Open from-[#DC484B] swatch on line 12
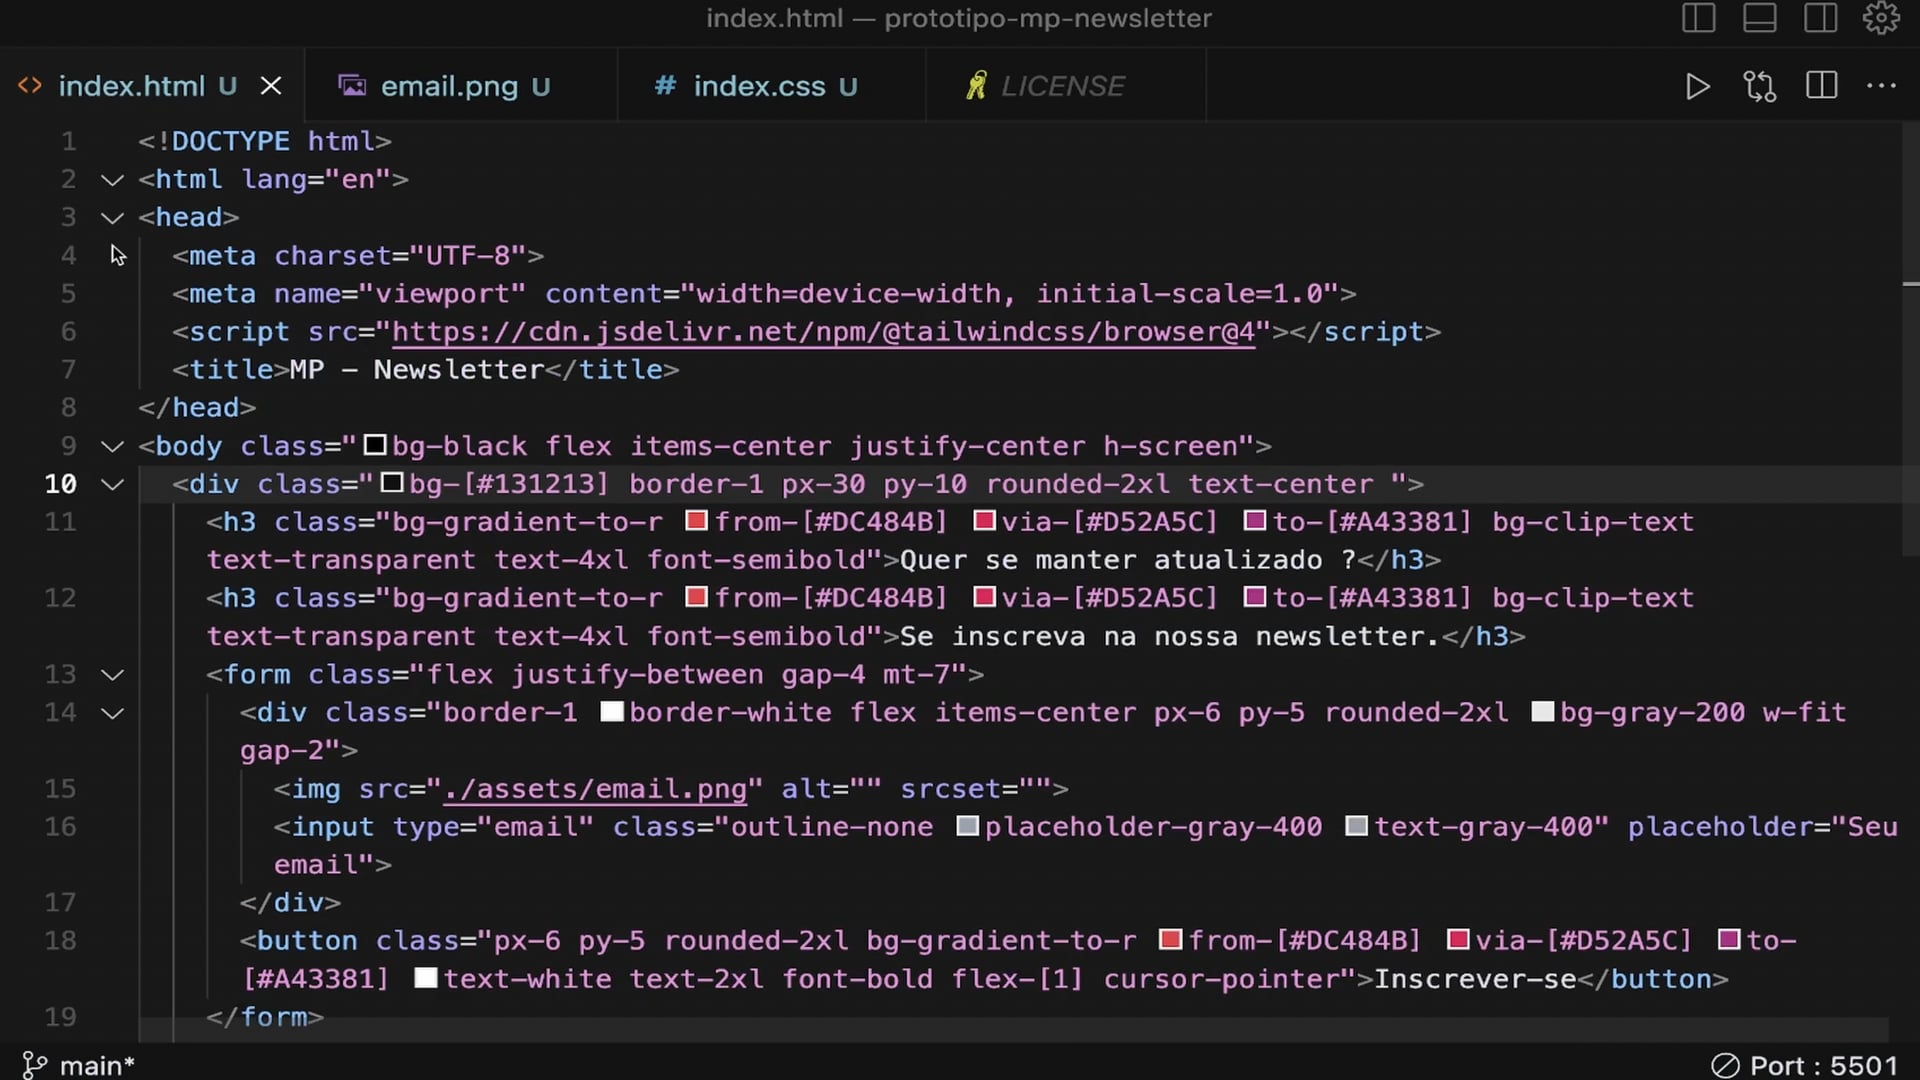1920x1080 pixels. click(697, 597)
